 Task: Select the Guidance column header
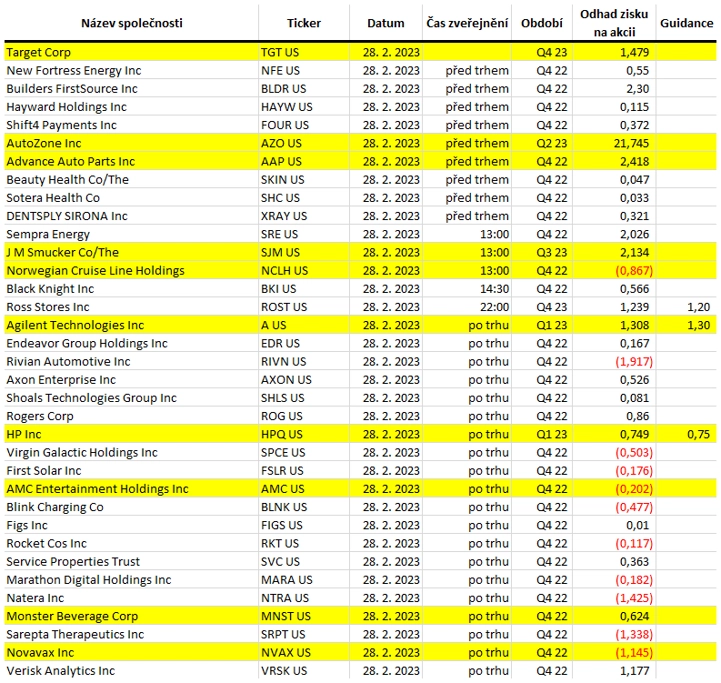point(686,23)
